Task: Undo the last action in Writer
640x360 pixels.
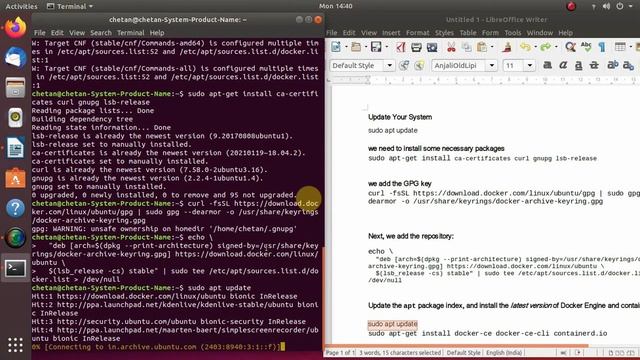Action: point(525,47)
